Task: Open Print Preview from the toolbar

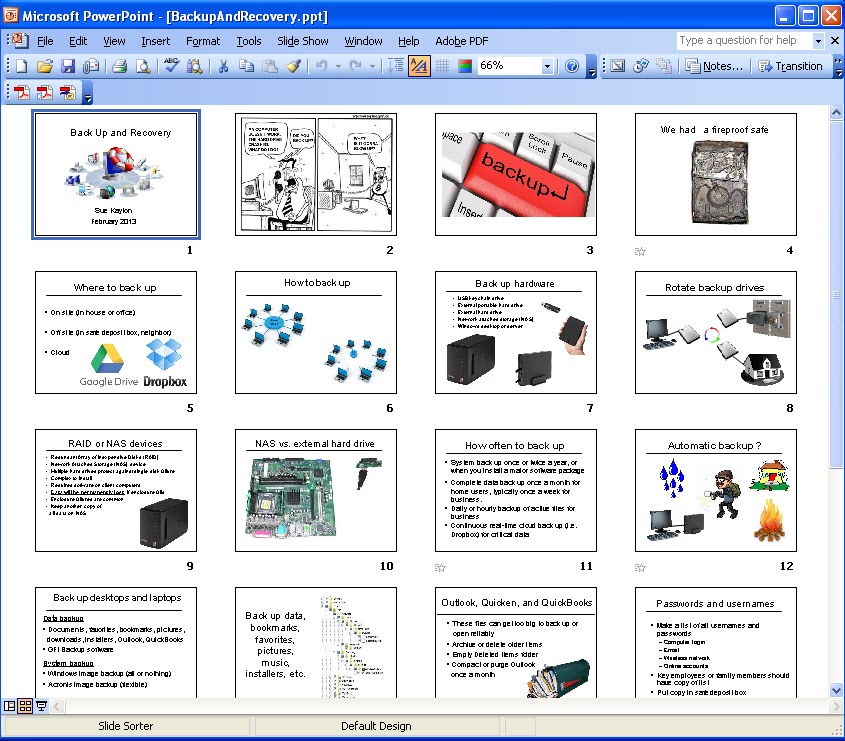Action: click(143, 66)
